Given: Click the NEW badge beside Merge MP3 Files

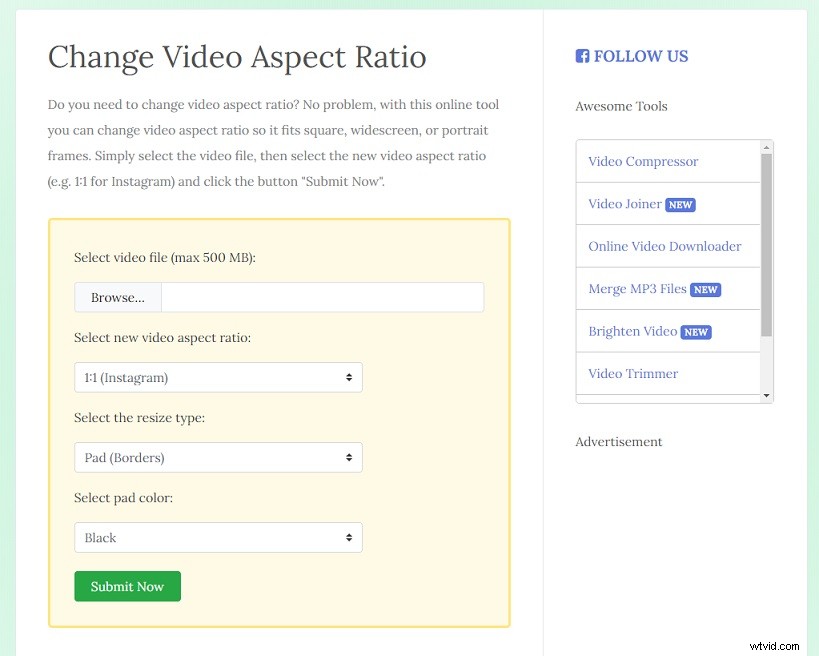Looking at the screenshot, I should (706, 289).
